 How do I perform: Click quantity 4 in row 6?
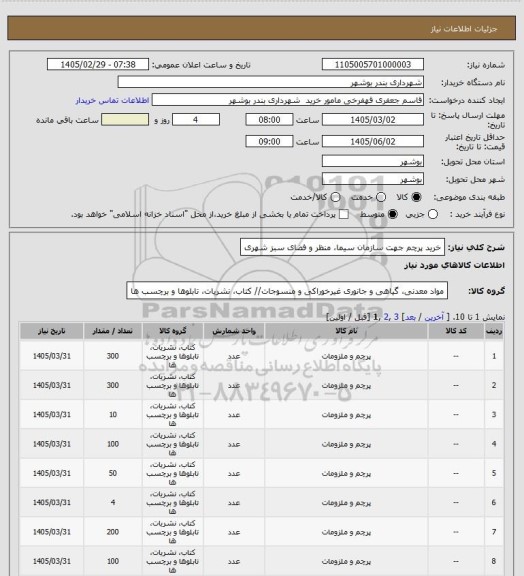[113, 502]
